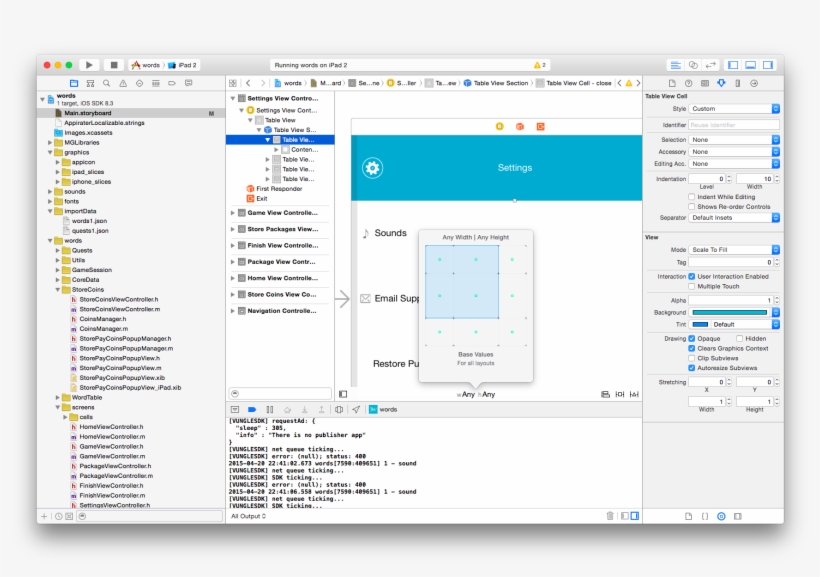The width and height of the screenshot is (820, 577).
Task: Hide the right utilities panel
Action: click(x=769, y=65)
